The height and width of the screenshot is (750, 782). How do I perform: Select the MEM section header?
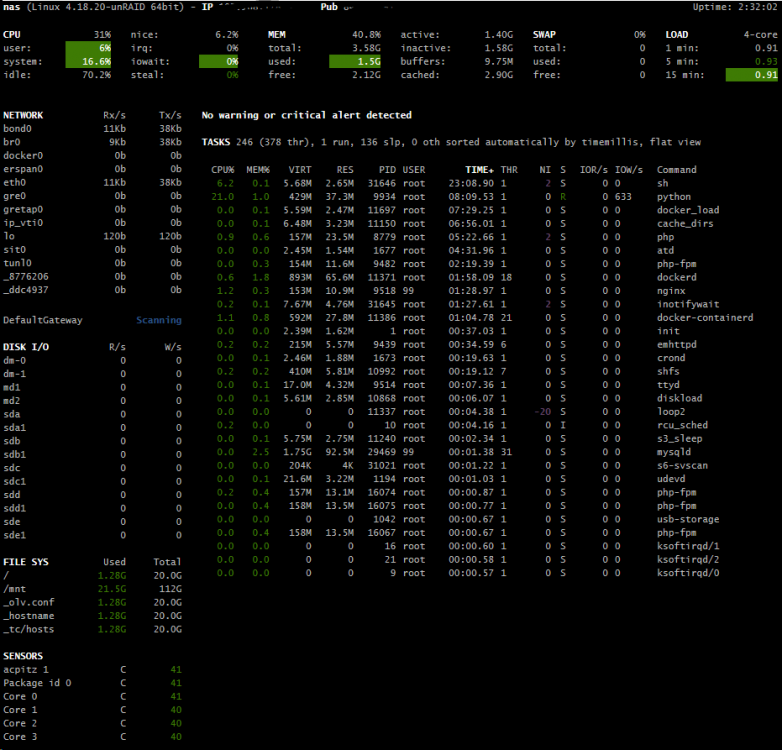click(x=277, y=34)
